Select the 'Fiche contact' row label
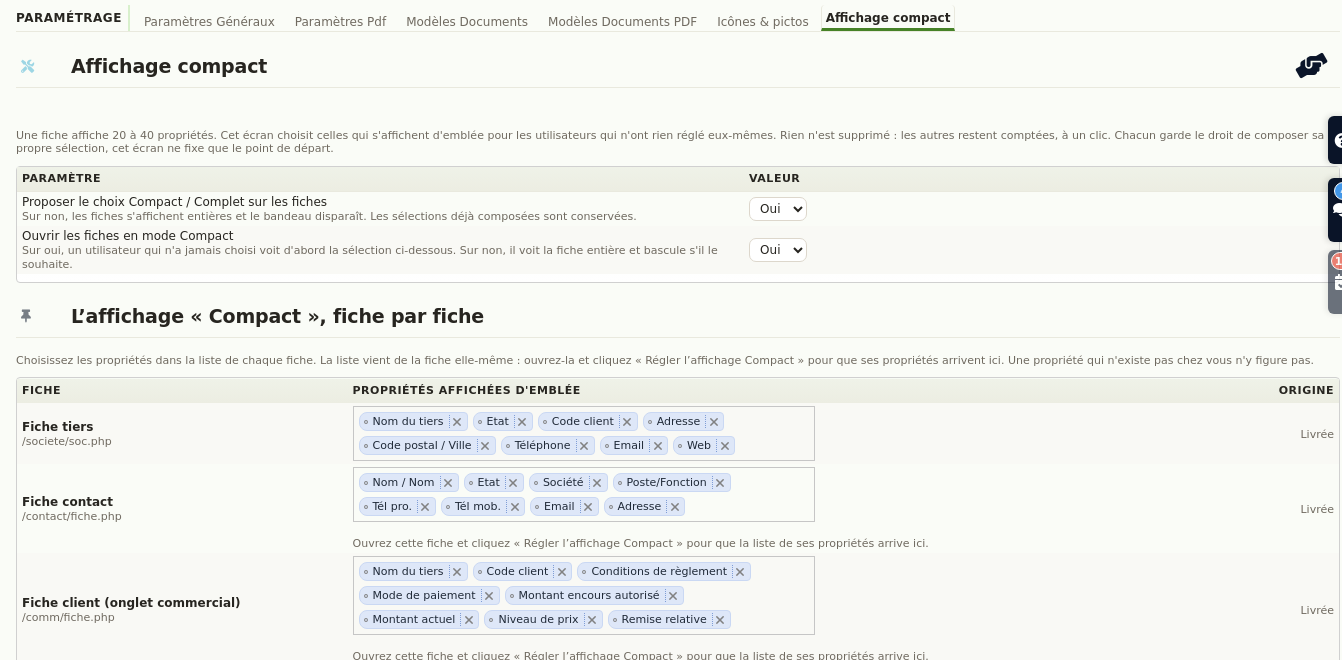 [67, 502]
